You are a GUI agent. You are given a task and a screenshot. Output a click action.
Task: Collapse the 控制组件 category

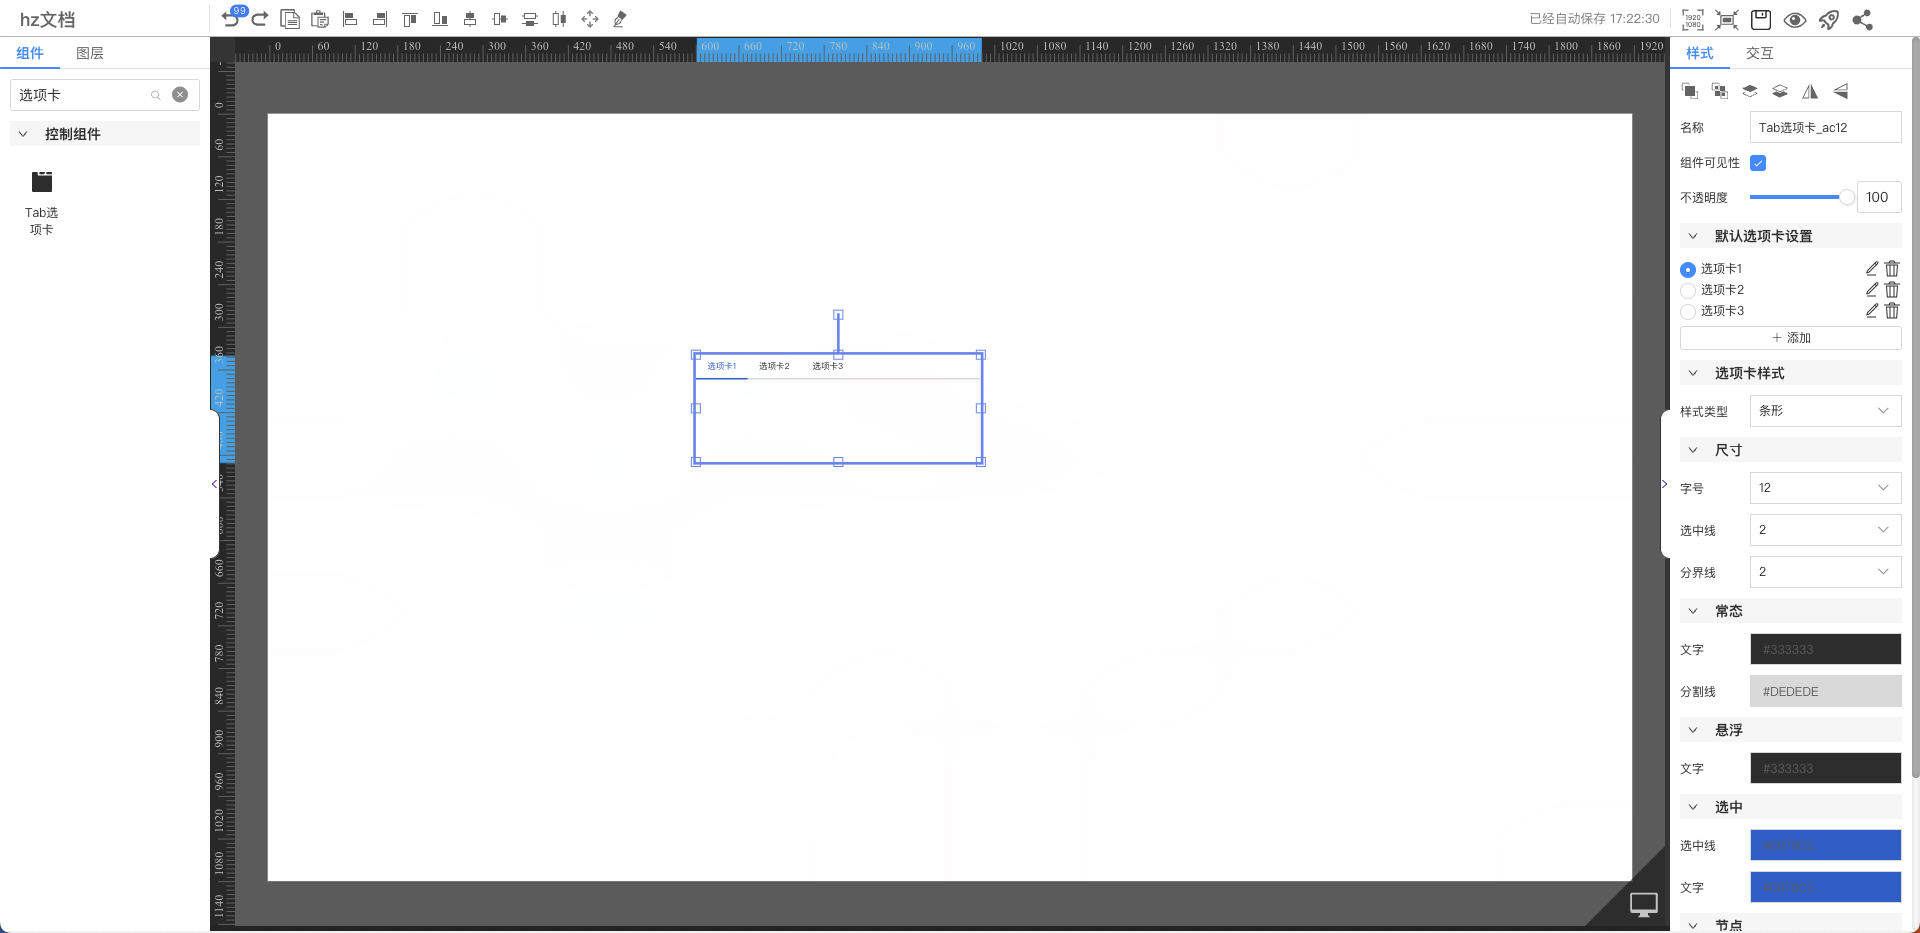point(23,134)
